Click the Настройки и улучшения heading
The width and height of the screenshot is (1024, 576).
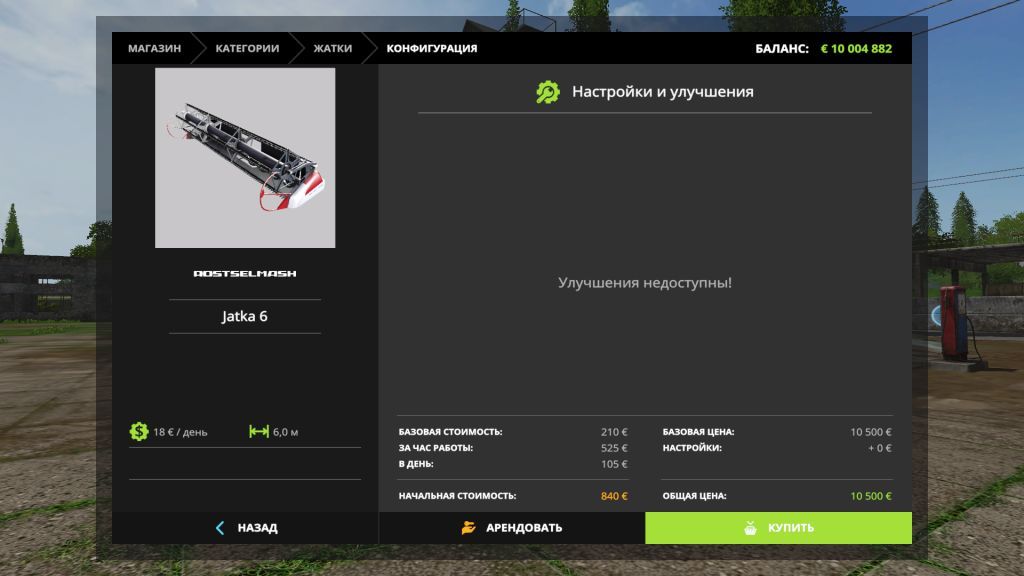[663, 91]
